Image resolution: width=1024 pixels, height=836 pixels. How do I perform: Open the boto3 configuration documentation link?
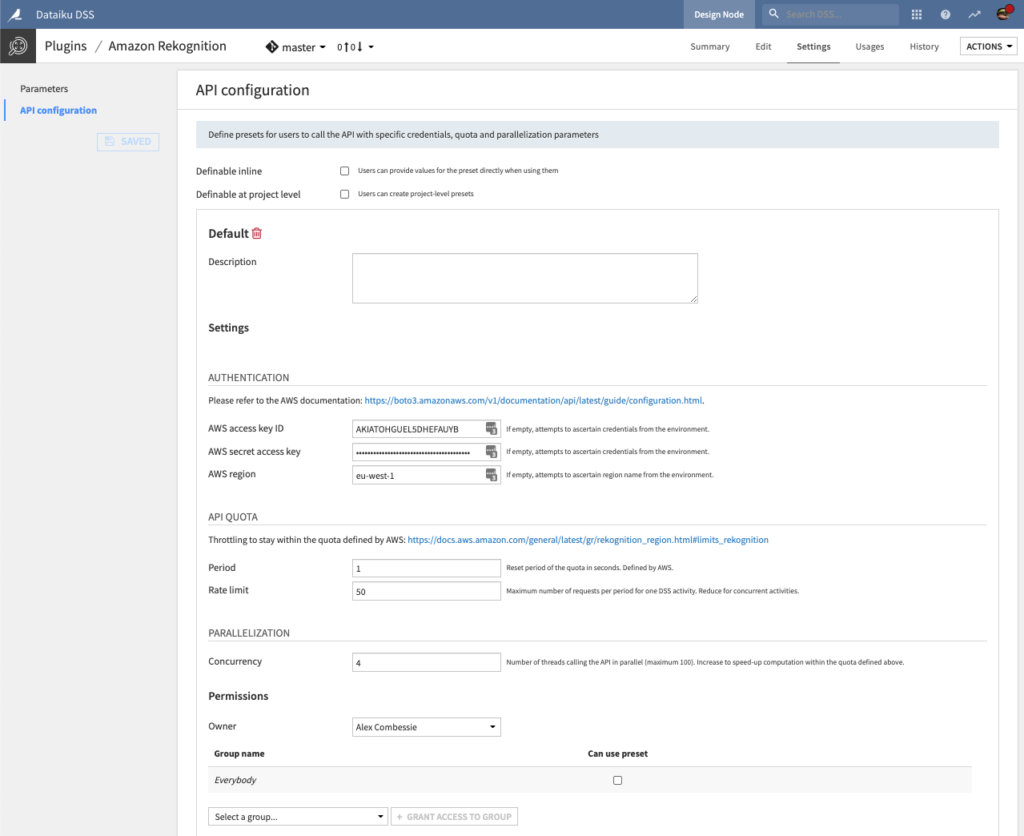coord(533,400)
